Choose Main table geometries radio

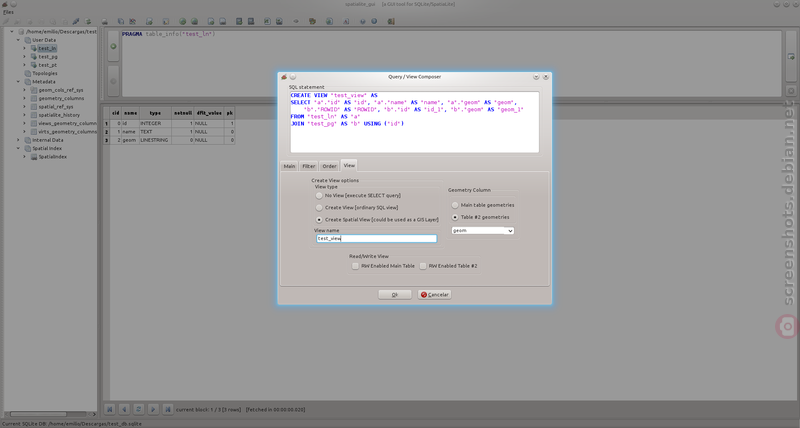(455, 205)
